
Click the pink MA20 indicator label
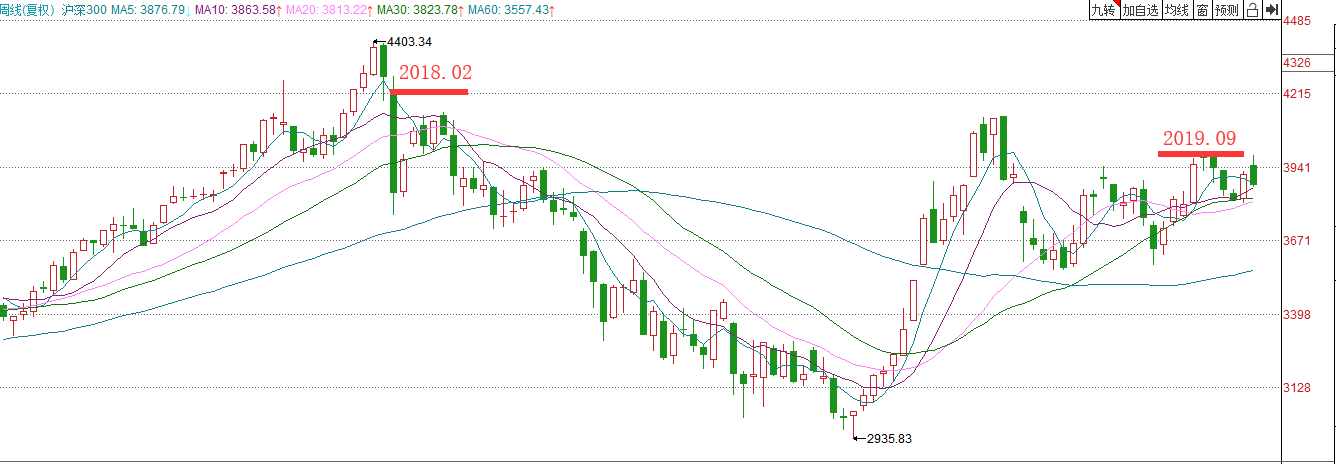pyautogui.click(x=329, y=10)
